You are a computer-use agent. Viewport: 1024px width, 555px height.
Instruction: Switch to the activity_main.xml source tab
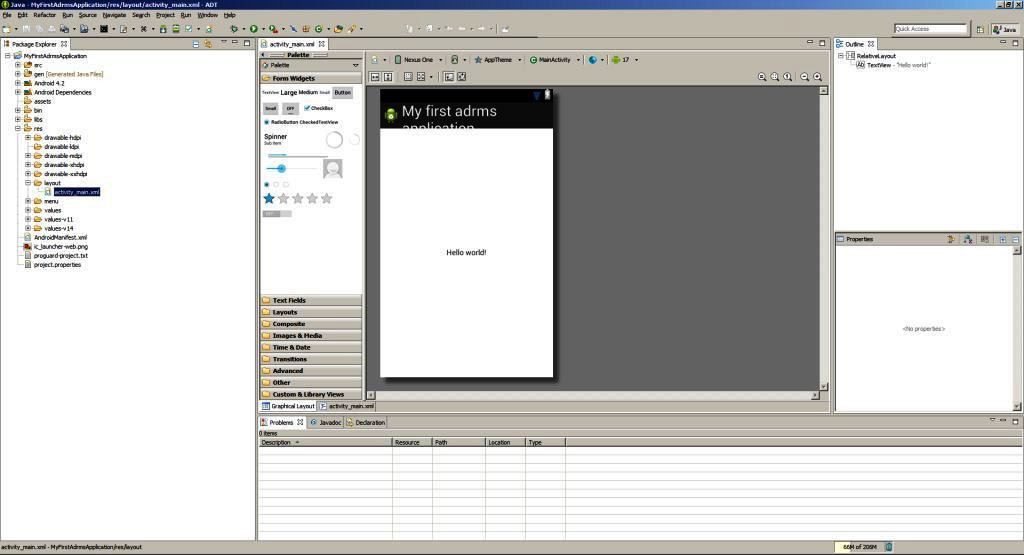pos(347,406)
